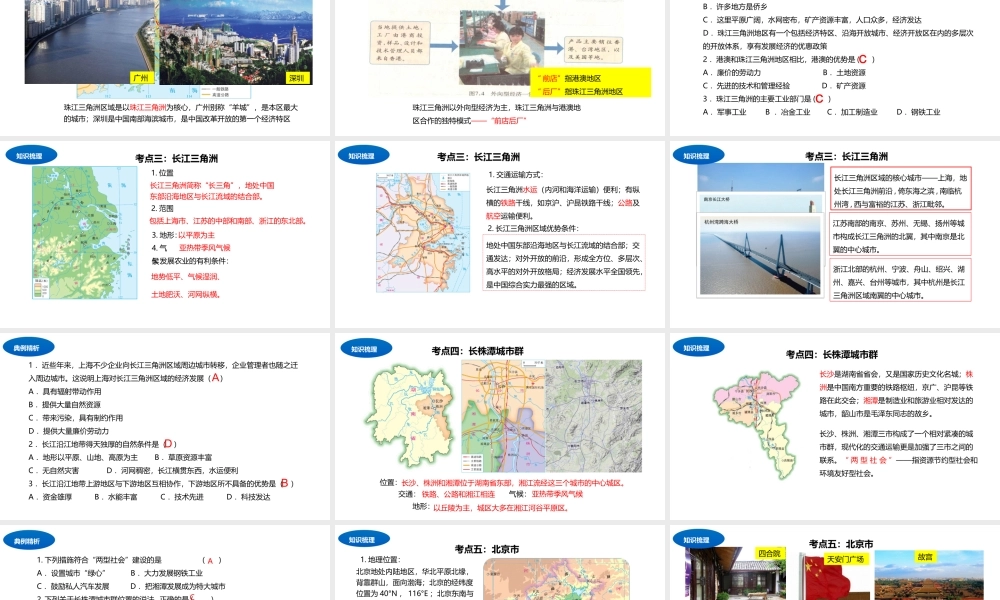1000x600 pixels.
Task: Click option "D．提供大量廉价劳动力"
Action: 68,432
